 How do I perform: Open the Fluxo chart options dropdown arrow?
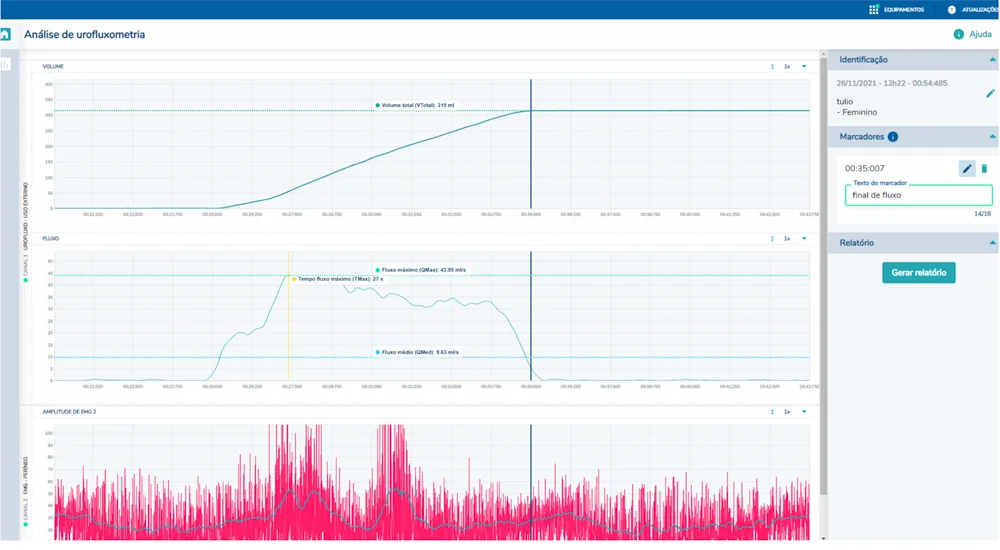click(x=804, y=239)
